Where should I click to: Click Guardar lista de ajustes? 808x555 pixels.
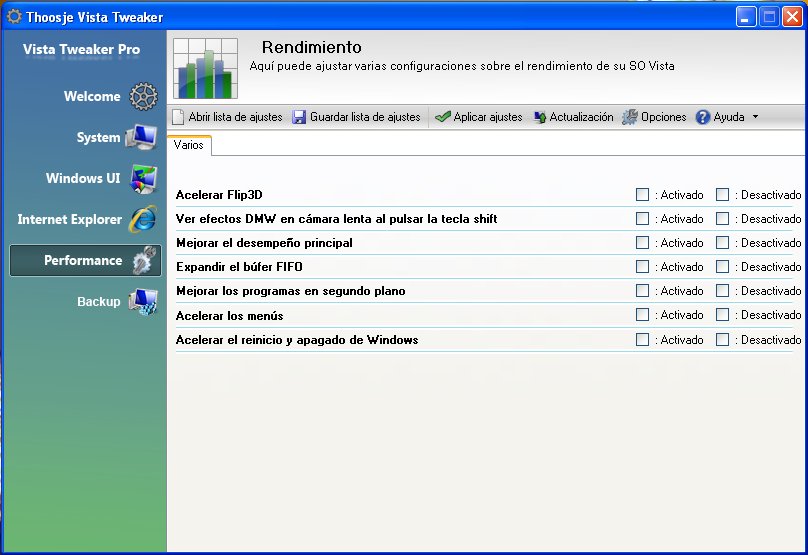click(x=365, y=117)
